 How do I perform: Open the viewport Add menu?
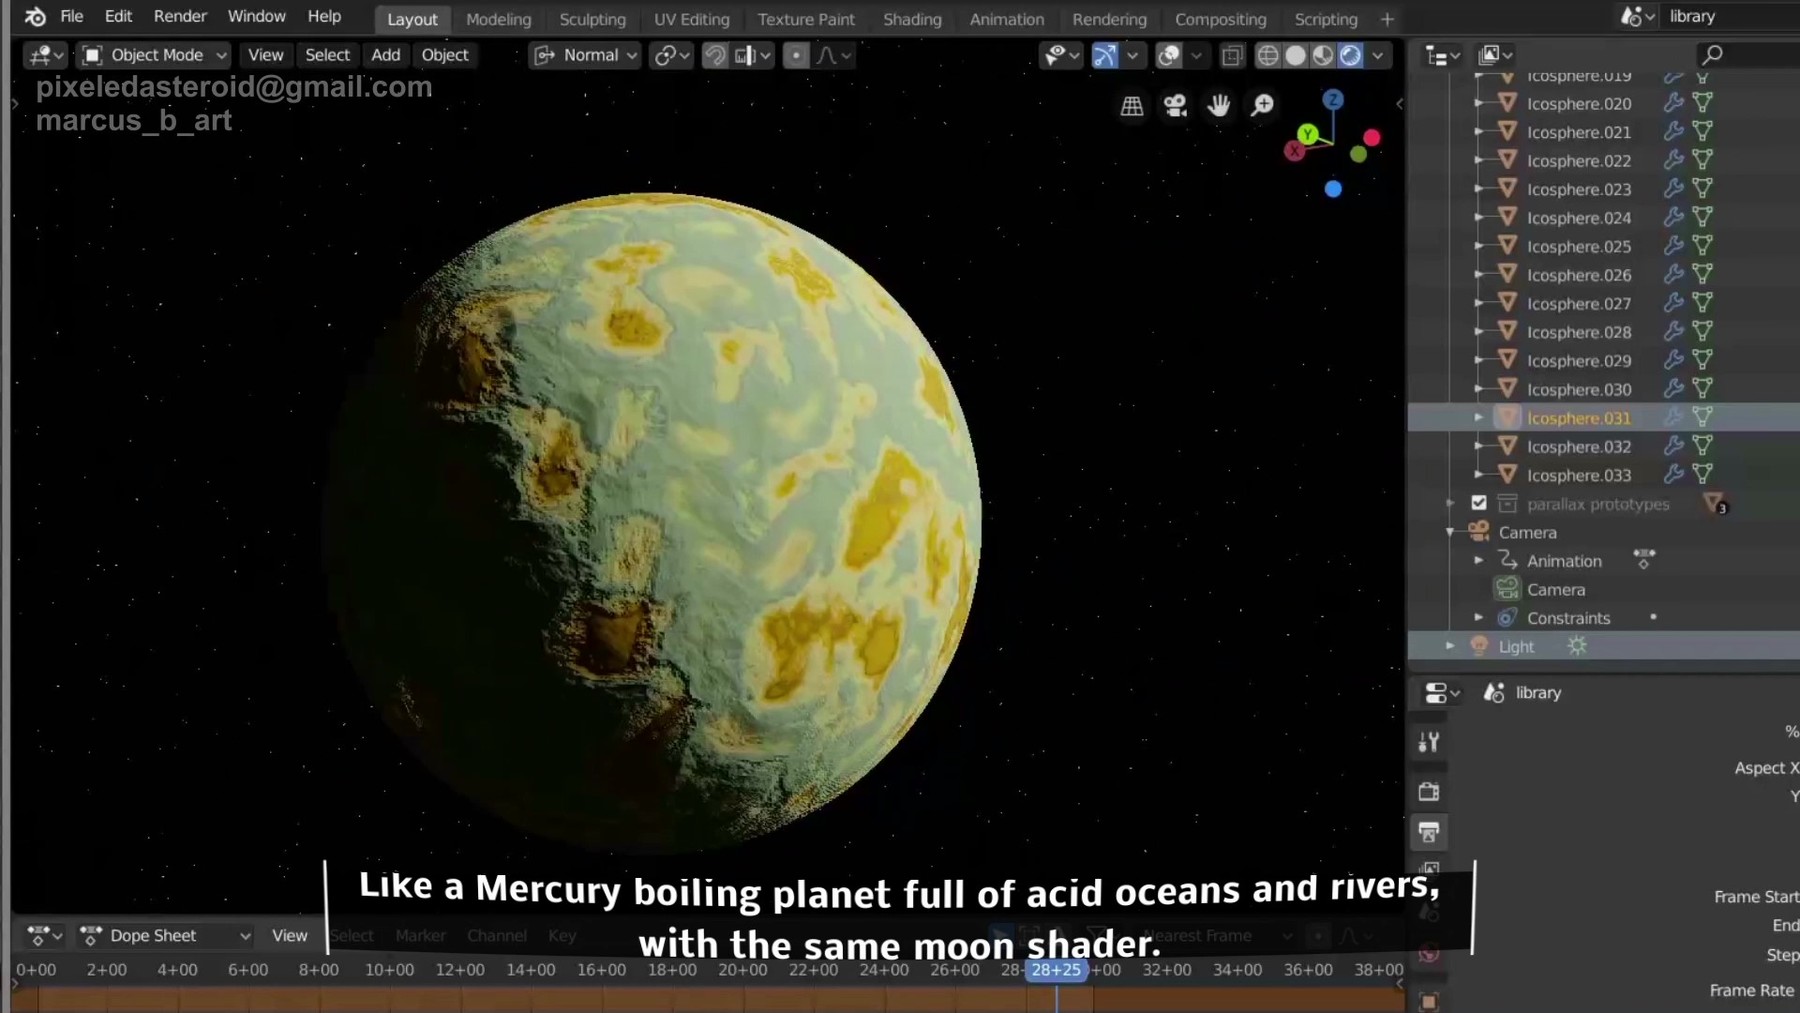tap(386, 55)
